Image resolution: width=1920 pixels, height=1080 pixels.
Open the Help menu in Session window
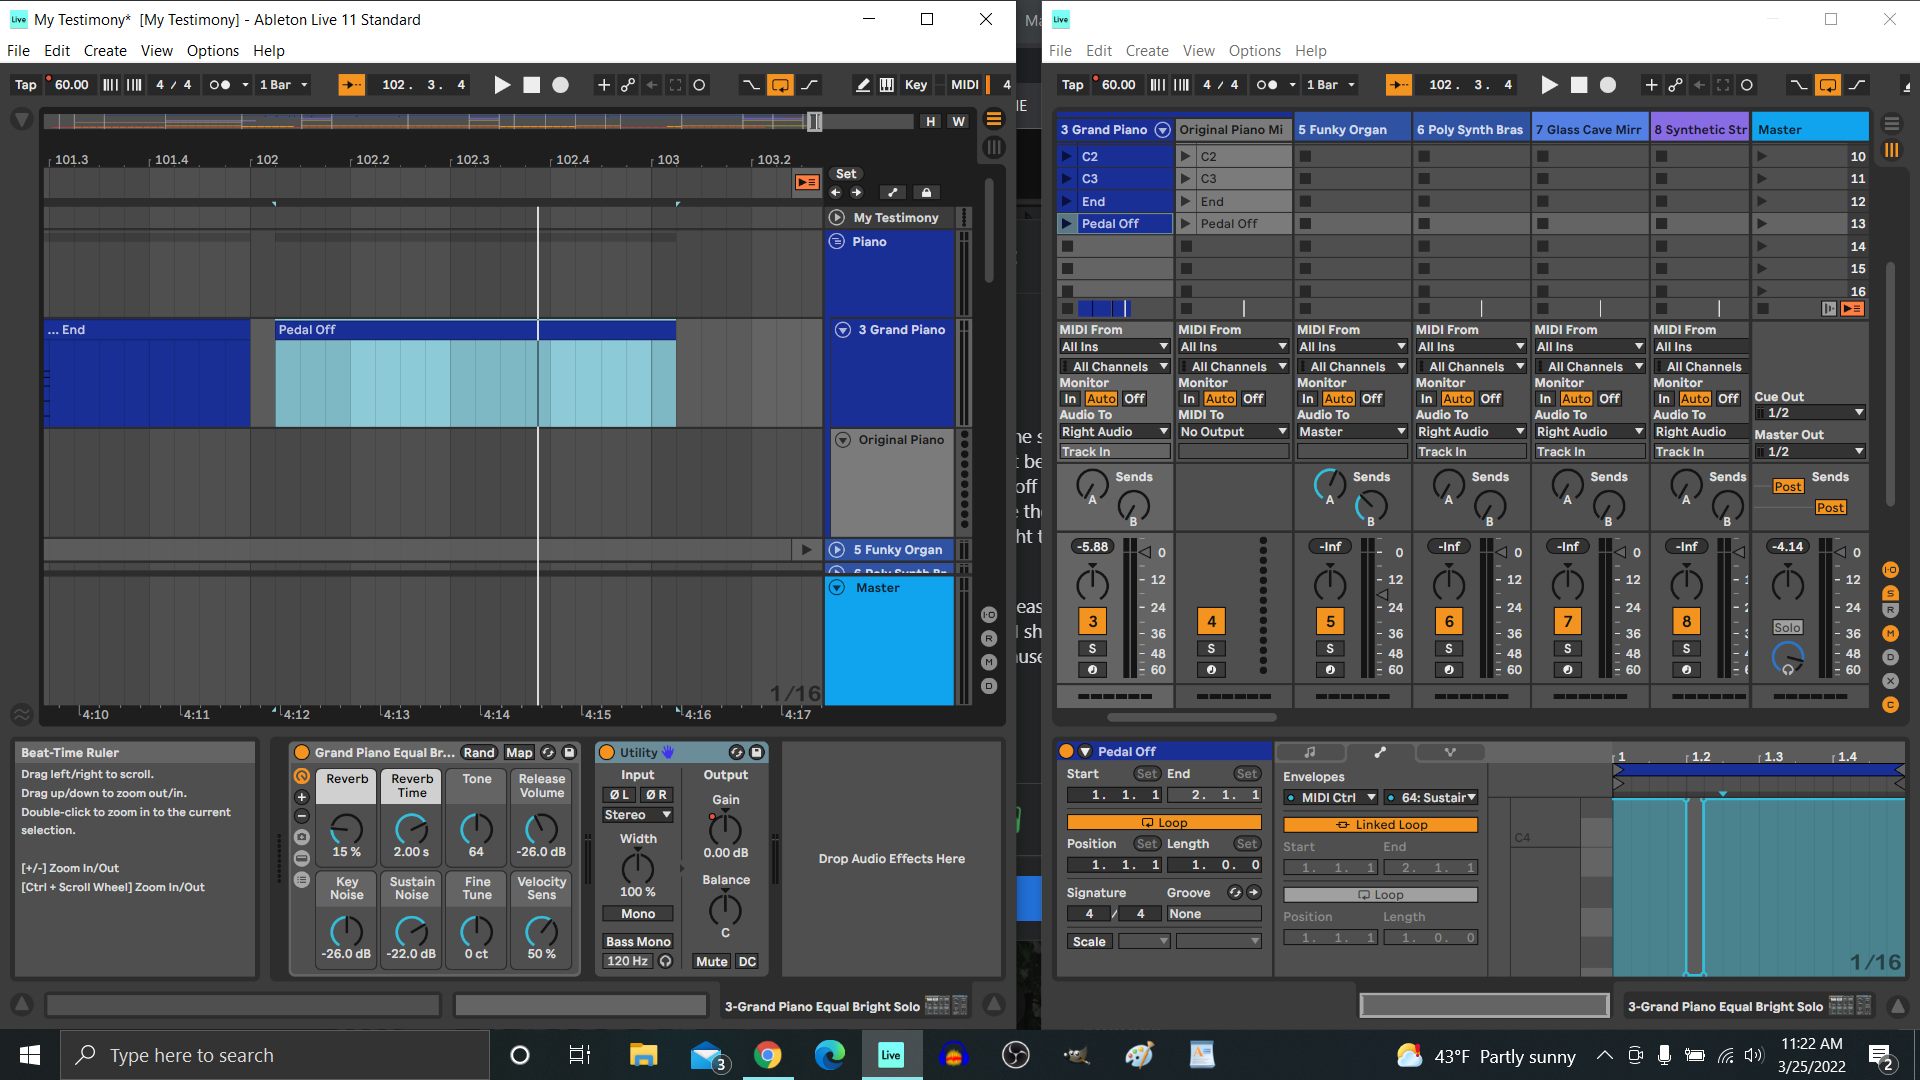[x=1310, y=51]
